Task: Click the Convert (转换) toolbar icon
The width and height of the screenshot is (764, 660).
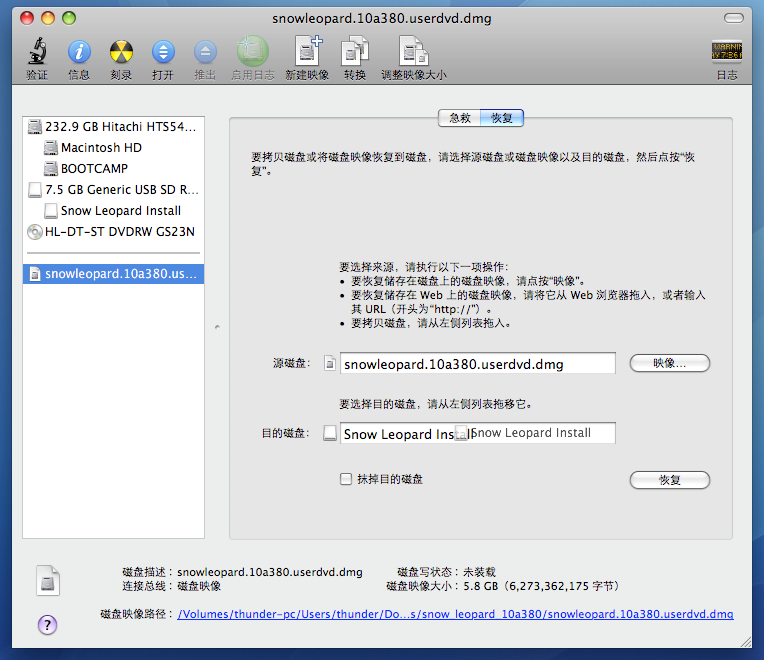Action: coord(355,51)
